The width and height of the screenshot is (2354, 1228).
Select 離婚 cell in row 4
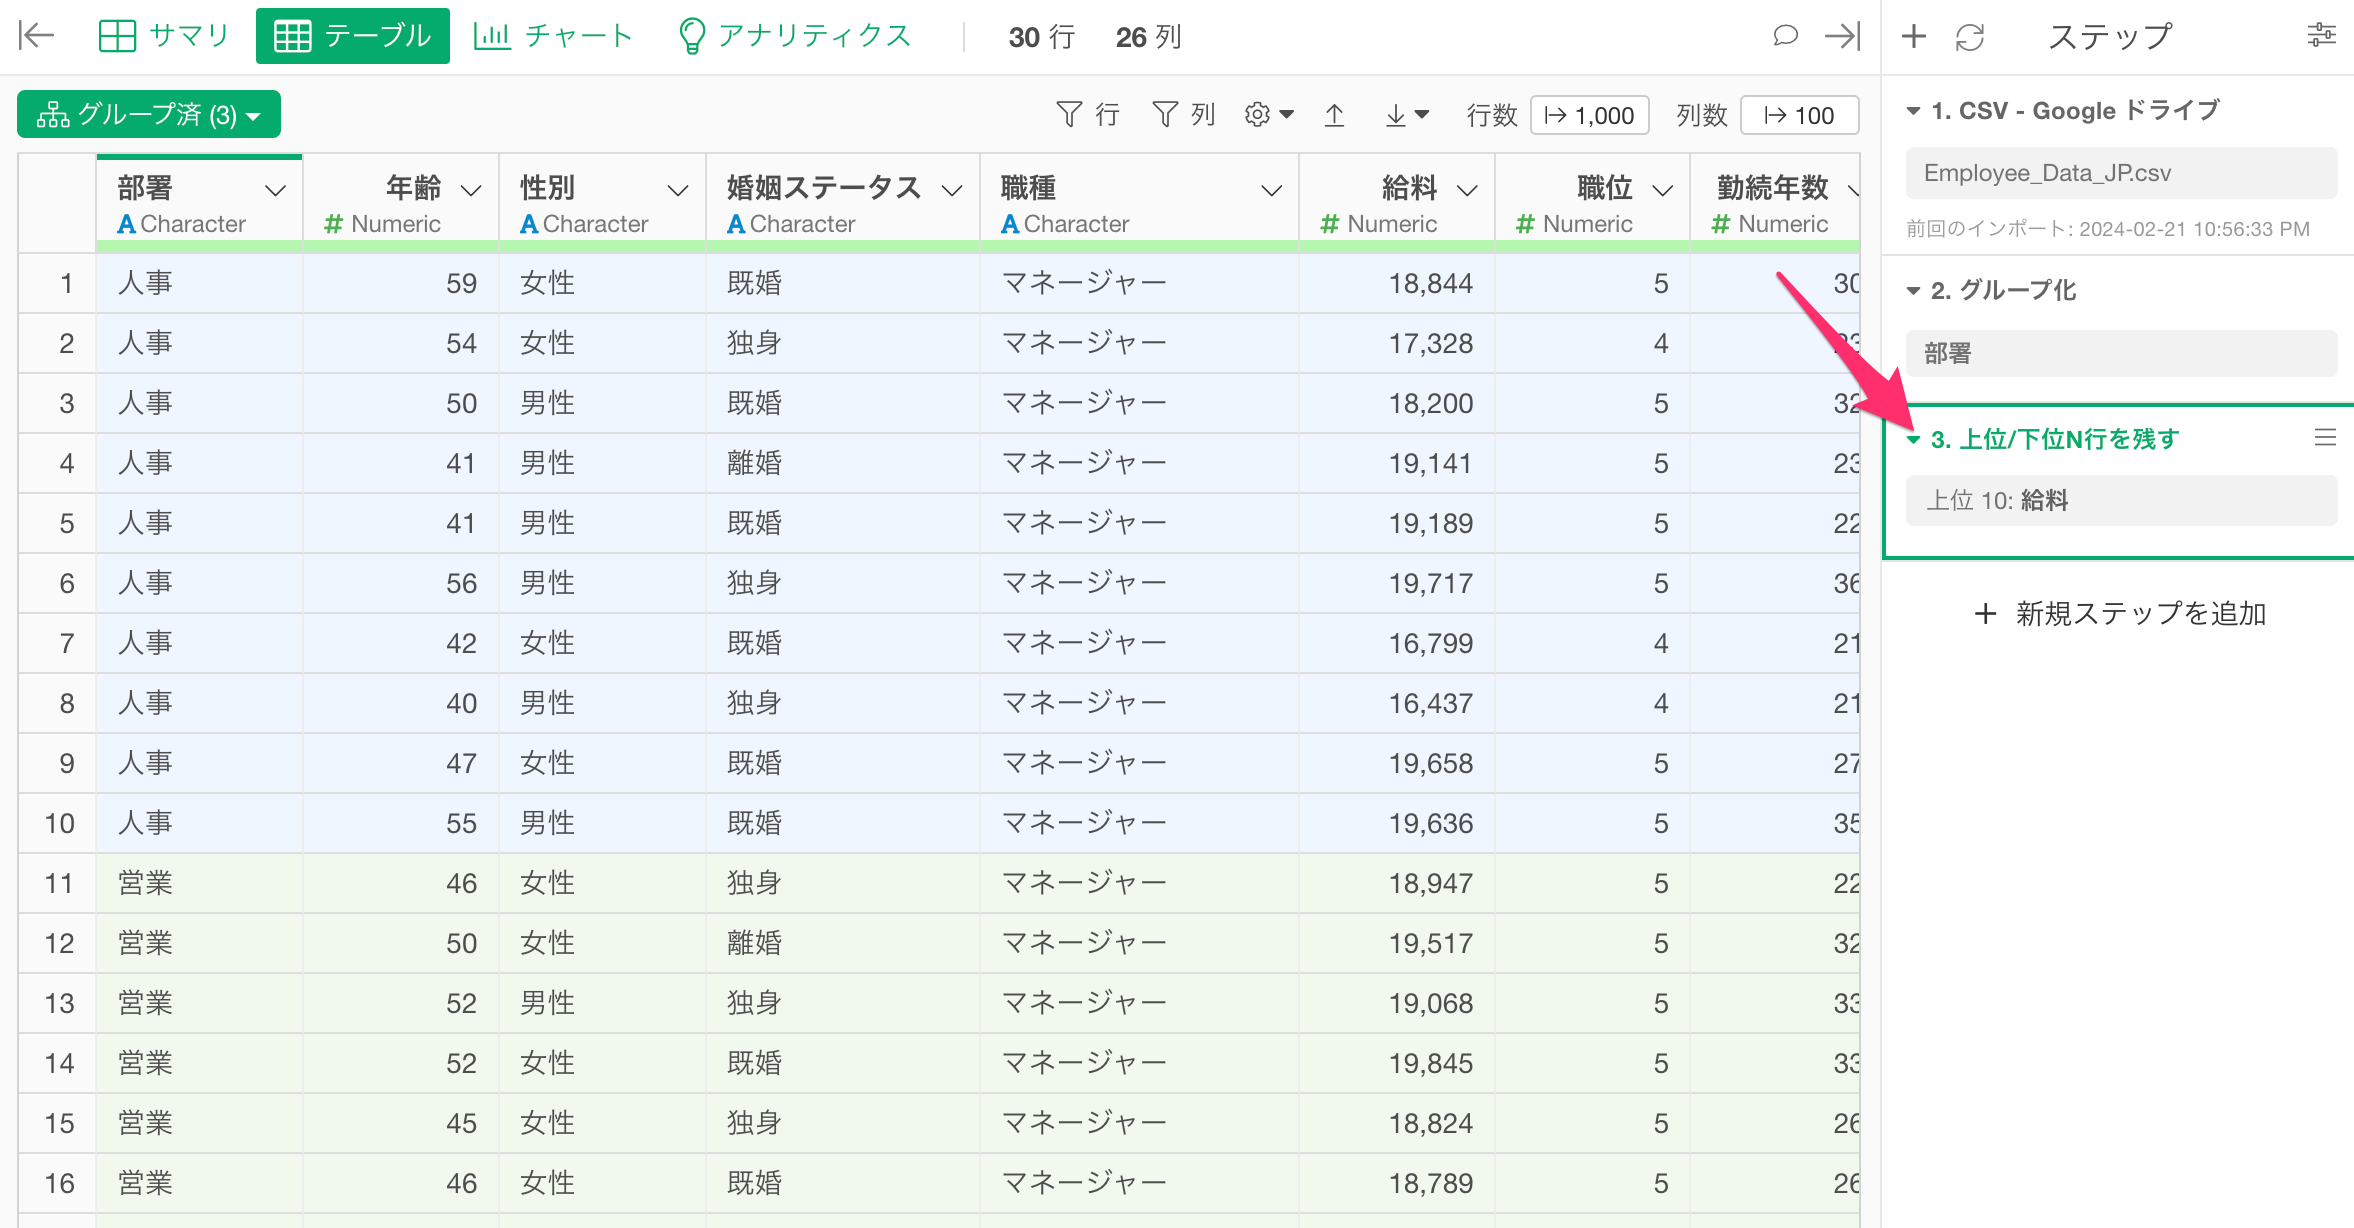coord(842,463)
